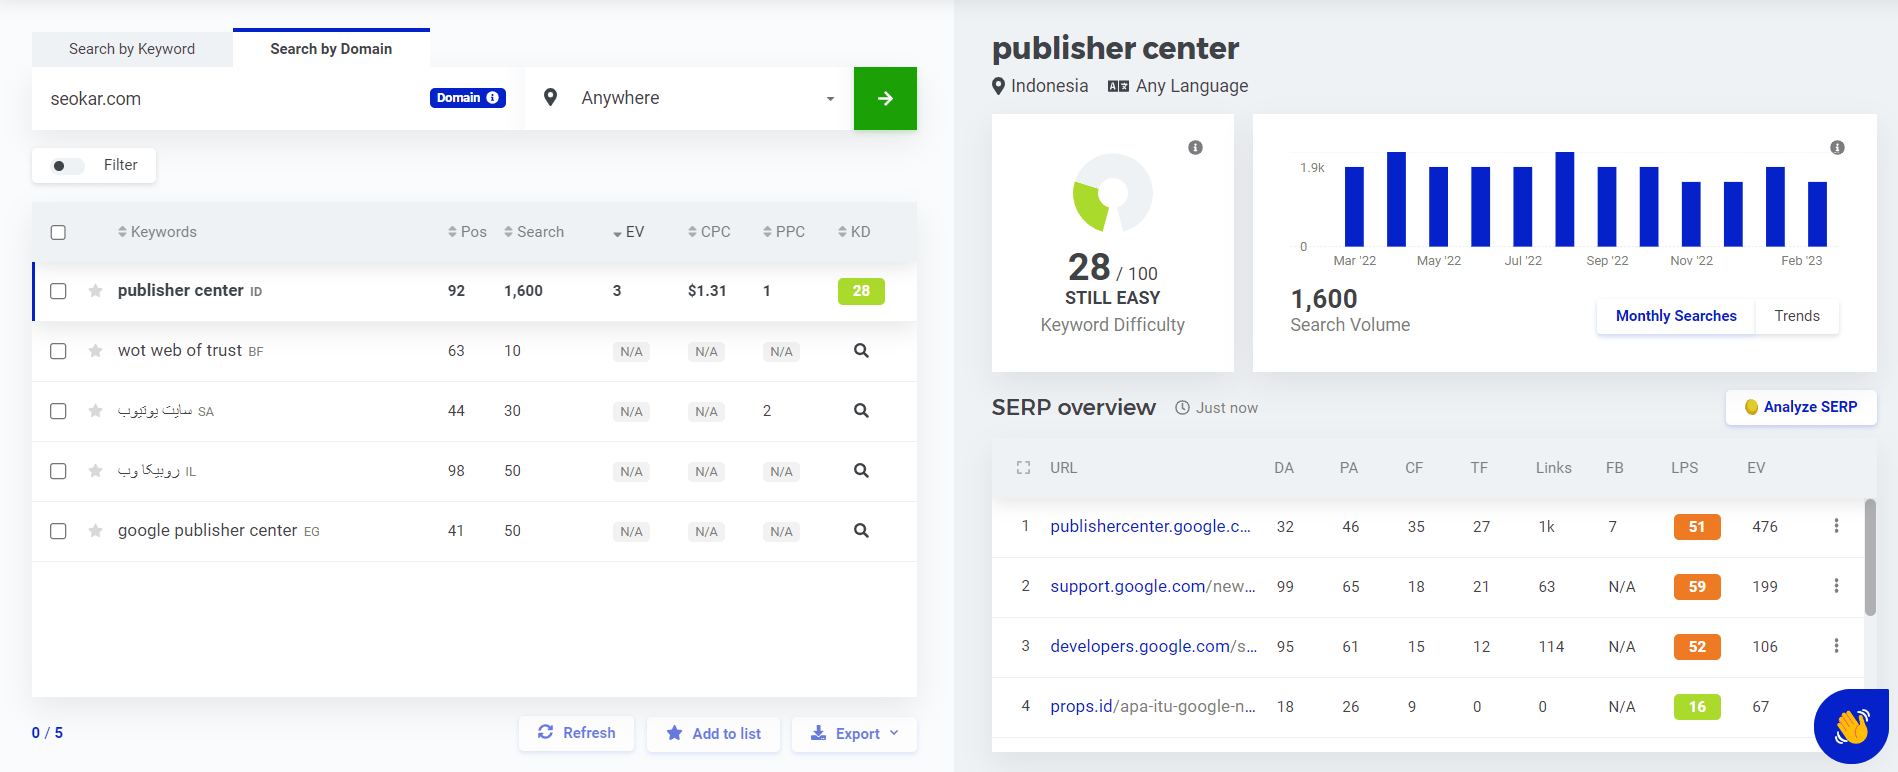Check the wot web of trust checkbox
The height and width of the screenshot is (772, 1898).
(x=58, y=351)
